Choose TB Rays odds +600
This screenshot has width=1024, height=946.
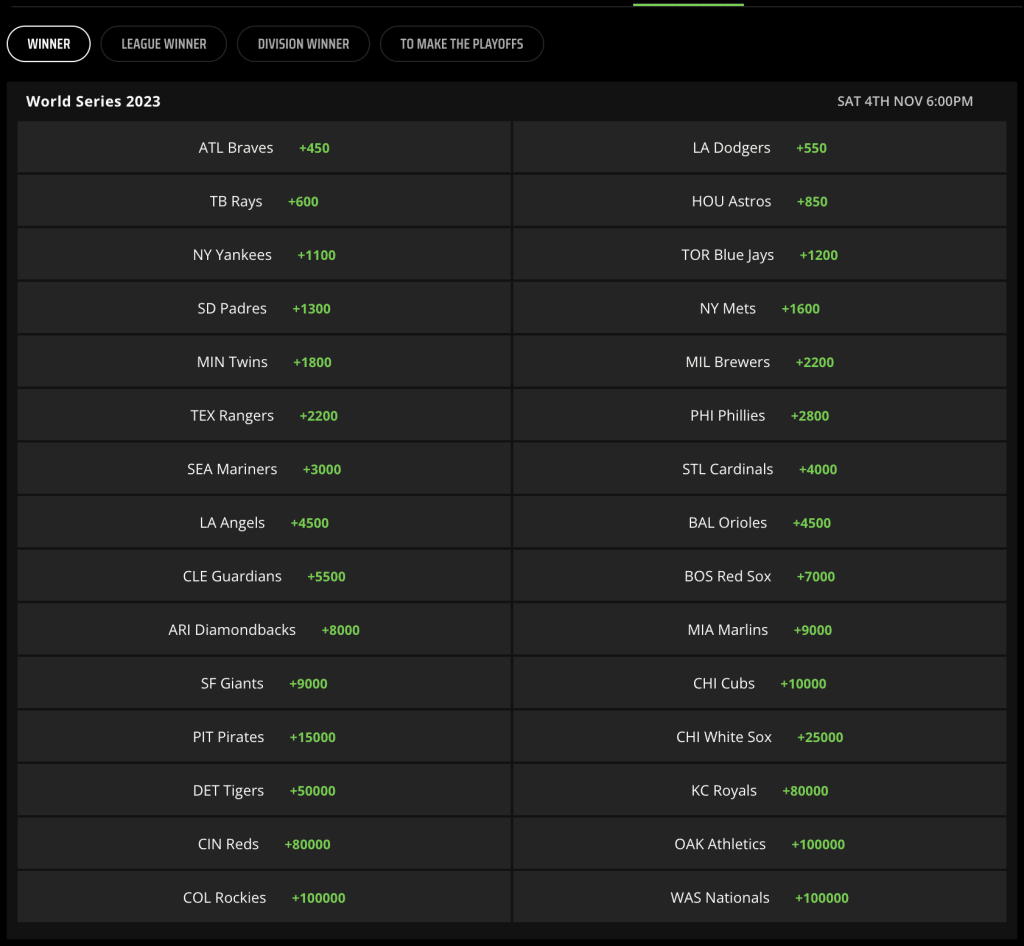click(264, 201)
